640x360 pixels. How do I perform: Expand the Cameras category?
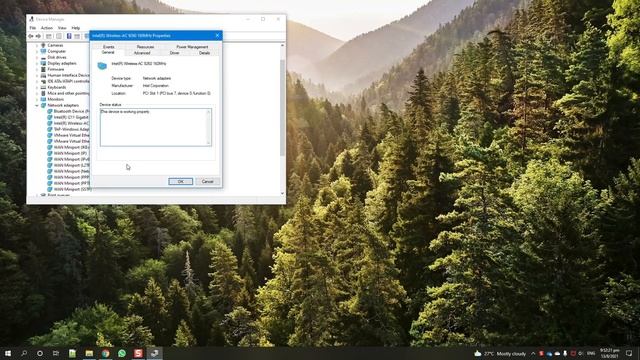[x=37, y=45]
